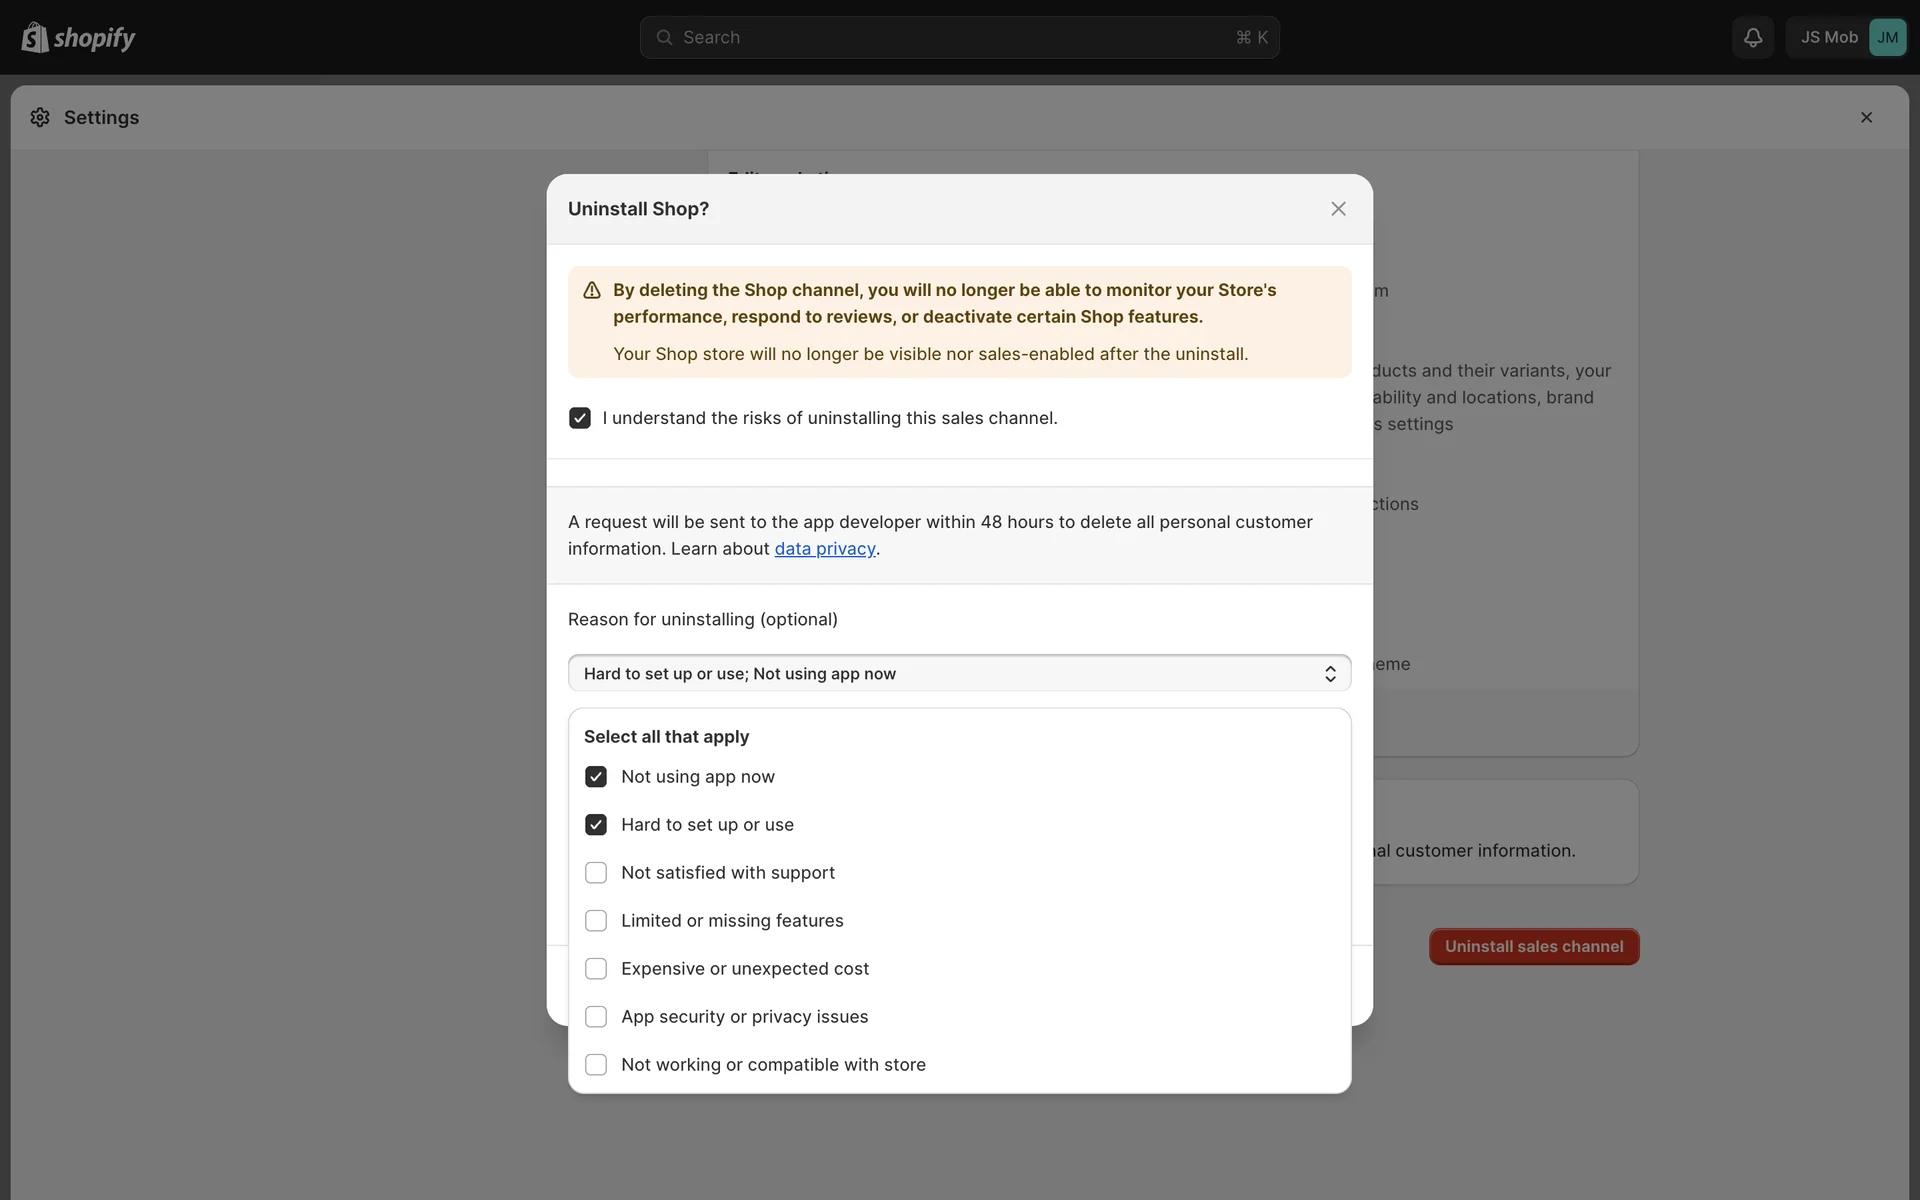Close the Settings panel with X
This screenshot has width=1920, height=1200.
tap(1866, 117)
